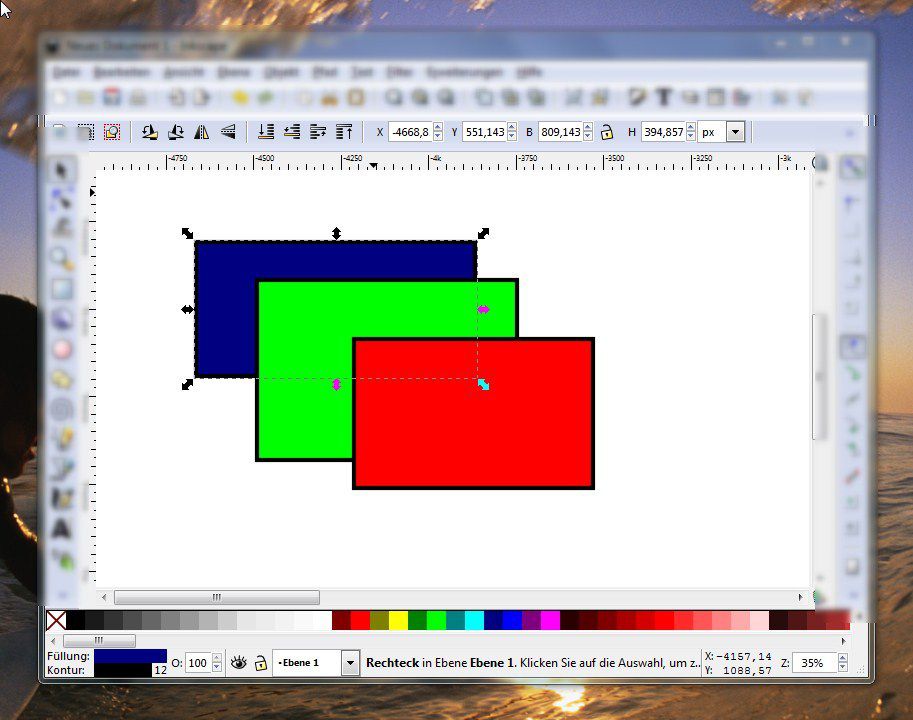913x720 pixels.
Task: Rotate selection 90° counter-clockwise
Action: point(149,132)
